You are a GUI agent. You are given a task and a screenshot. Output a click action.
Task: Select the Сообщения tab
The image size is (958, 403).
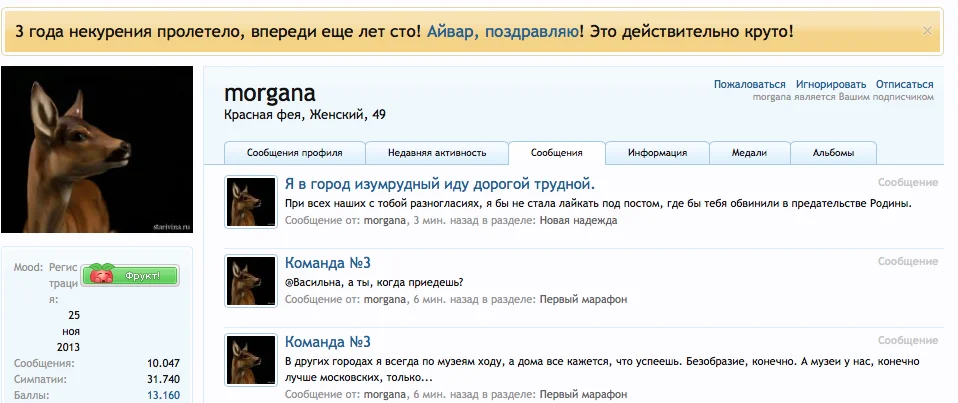557,153
